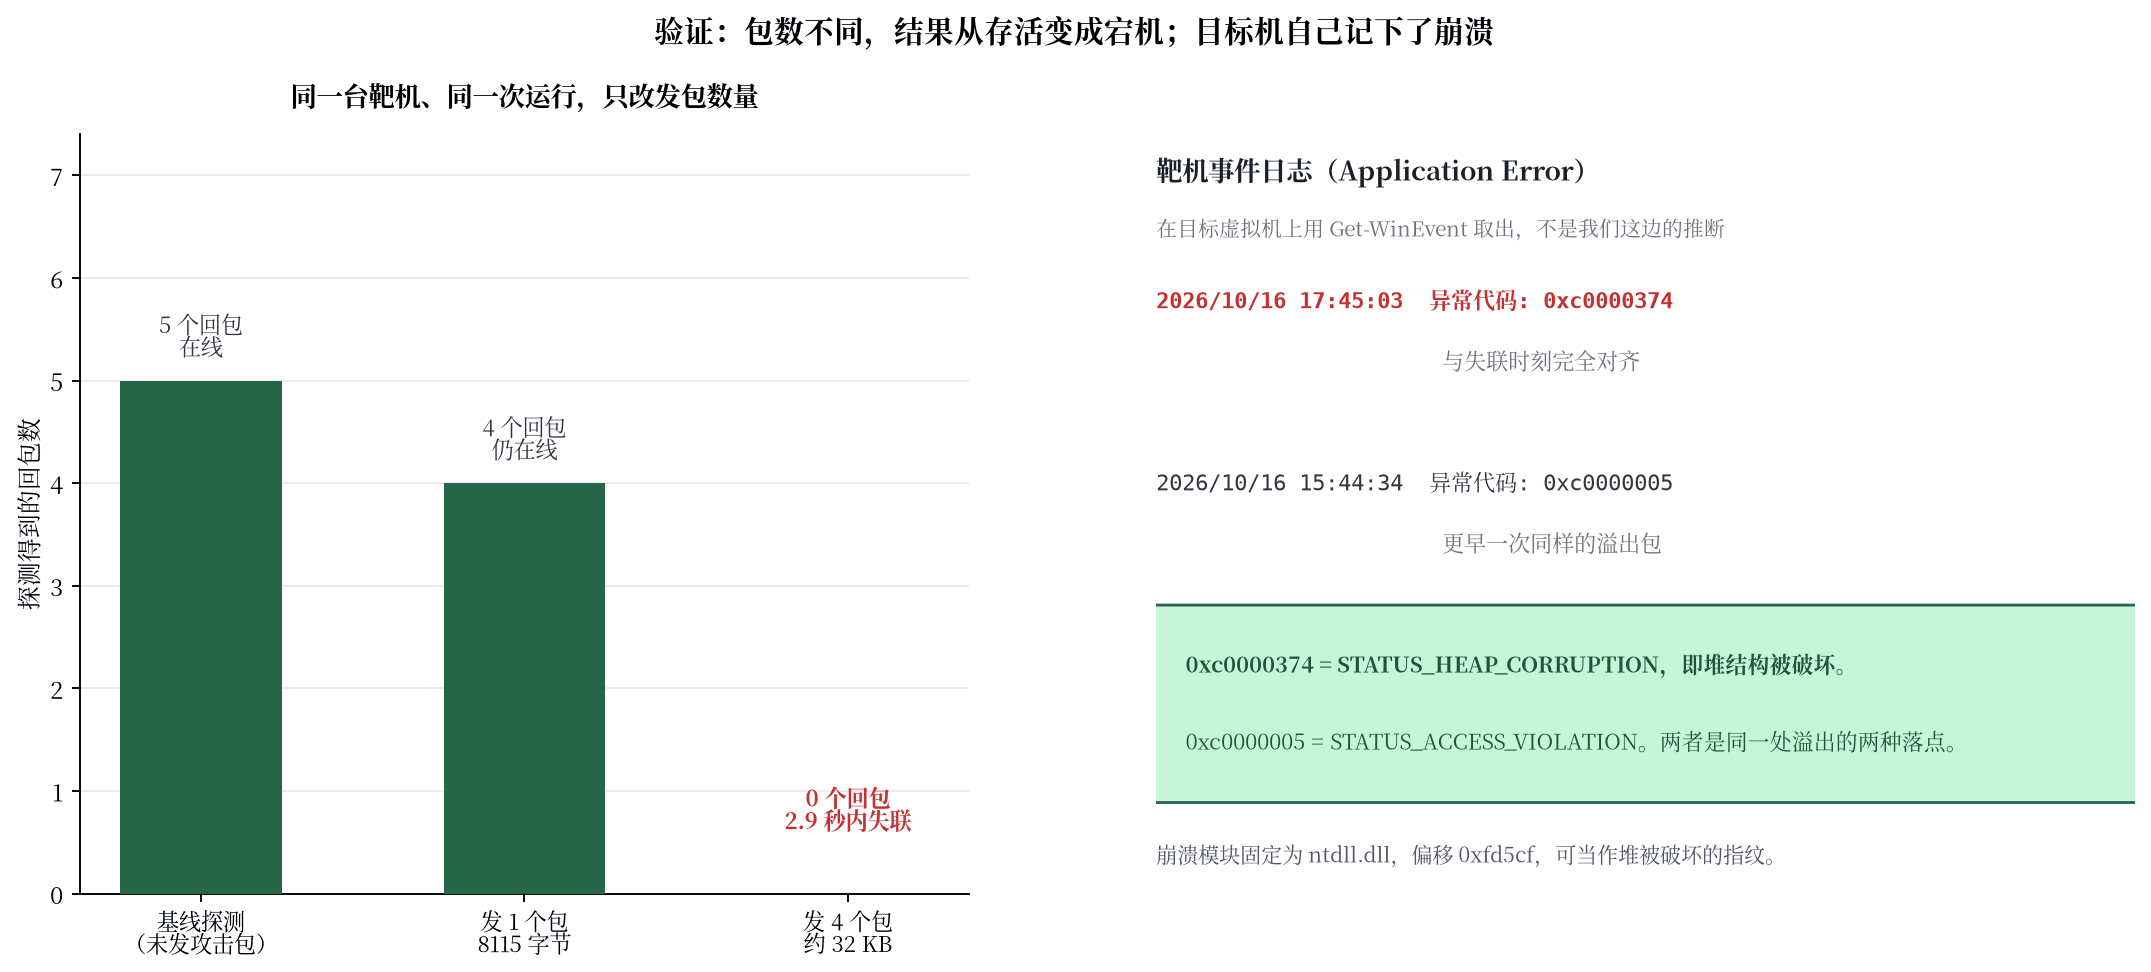Click the caption 与失联时刻完全对齐
Screen dimensions: 2151x972
point(1541,361)
